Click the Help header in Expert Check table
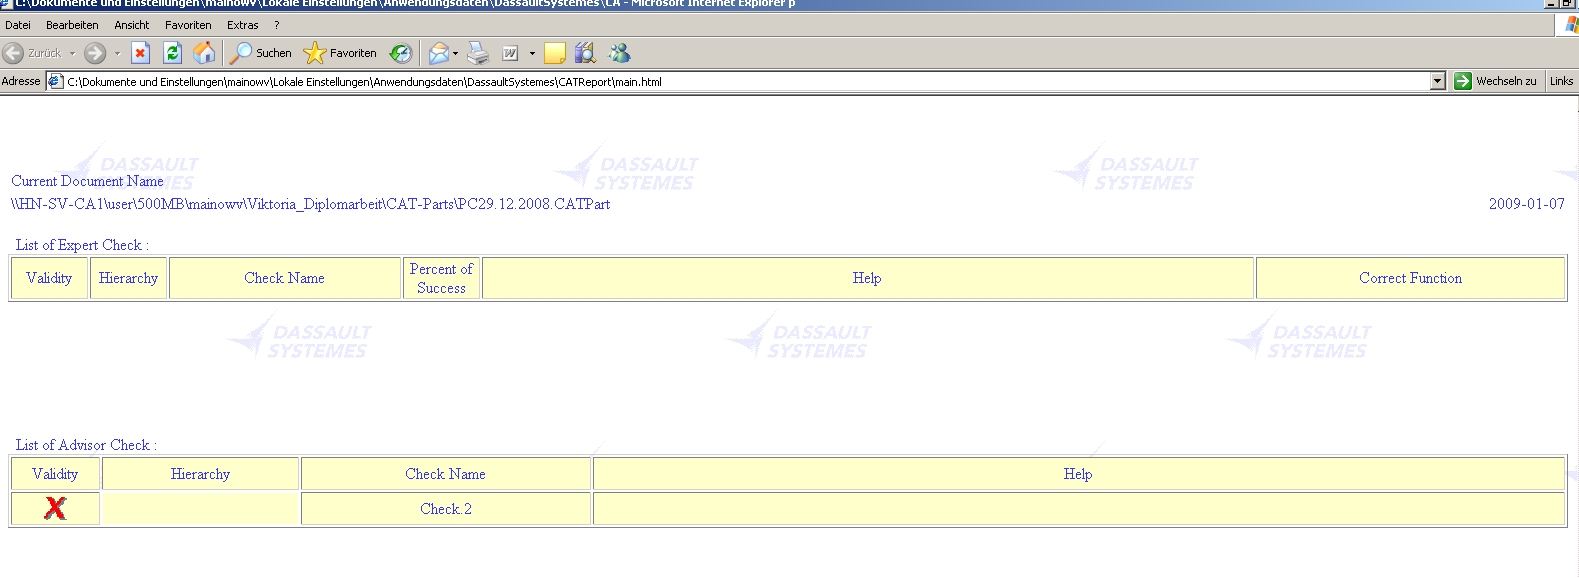Viewport: 1579px width, 578px height. pyautogui.click(x=867, y=278)
